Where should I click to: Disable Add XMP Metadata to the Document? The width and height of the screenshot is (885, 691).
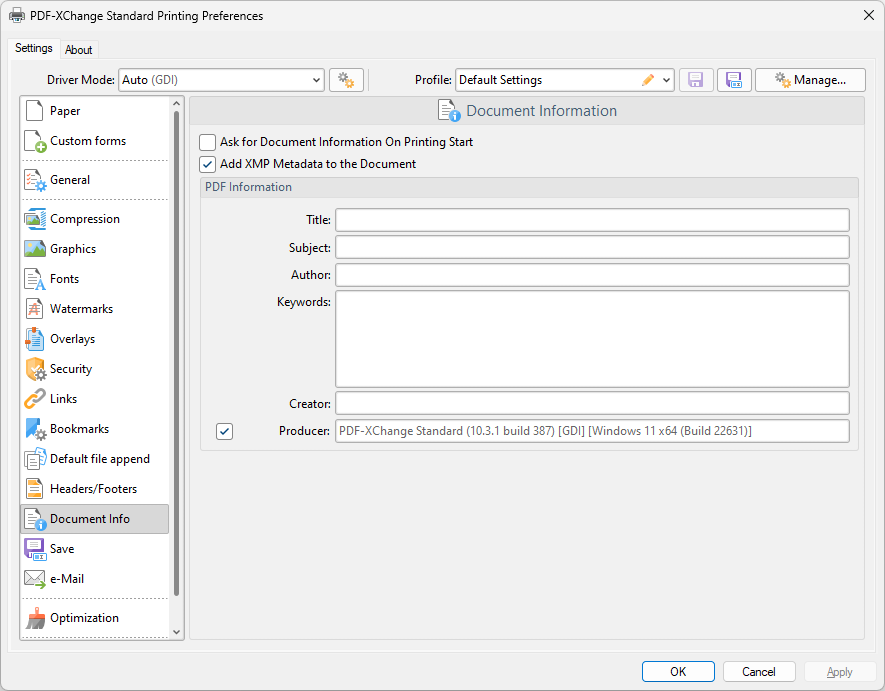[207, 164]
